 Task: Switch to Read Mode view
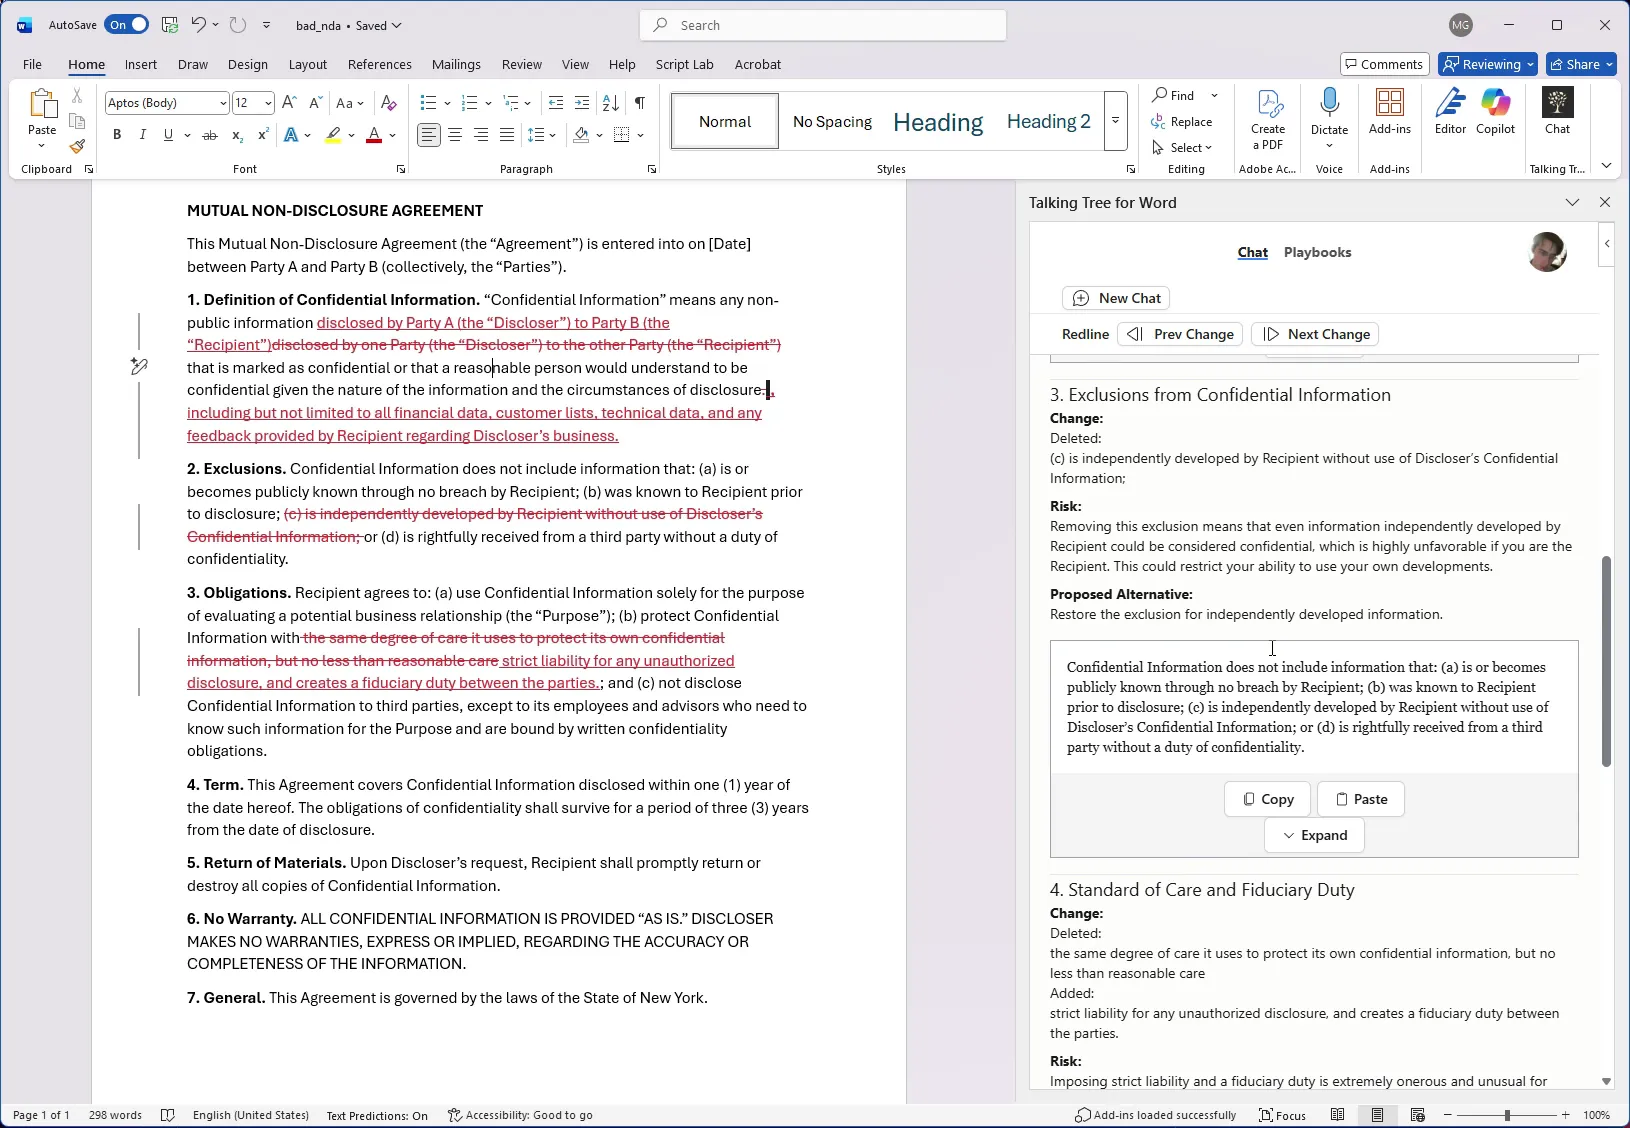click(x=1338, y=1115)
